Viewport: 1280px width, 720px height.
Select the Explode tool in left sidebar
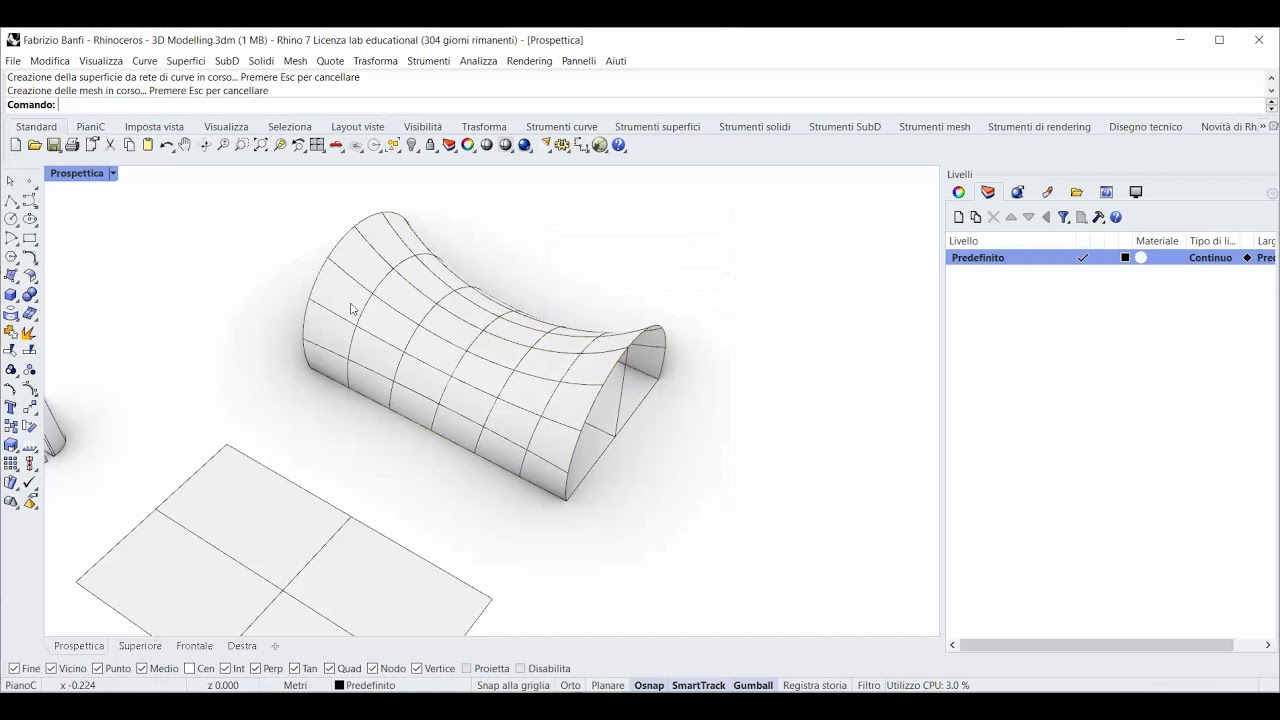point(30,332)
